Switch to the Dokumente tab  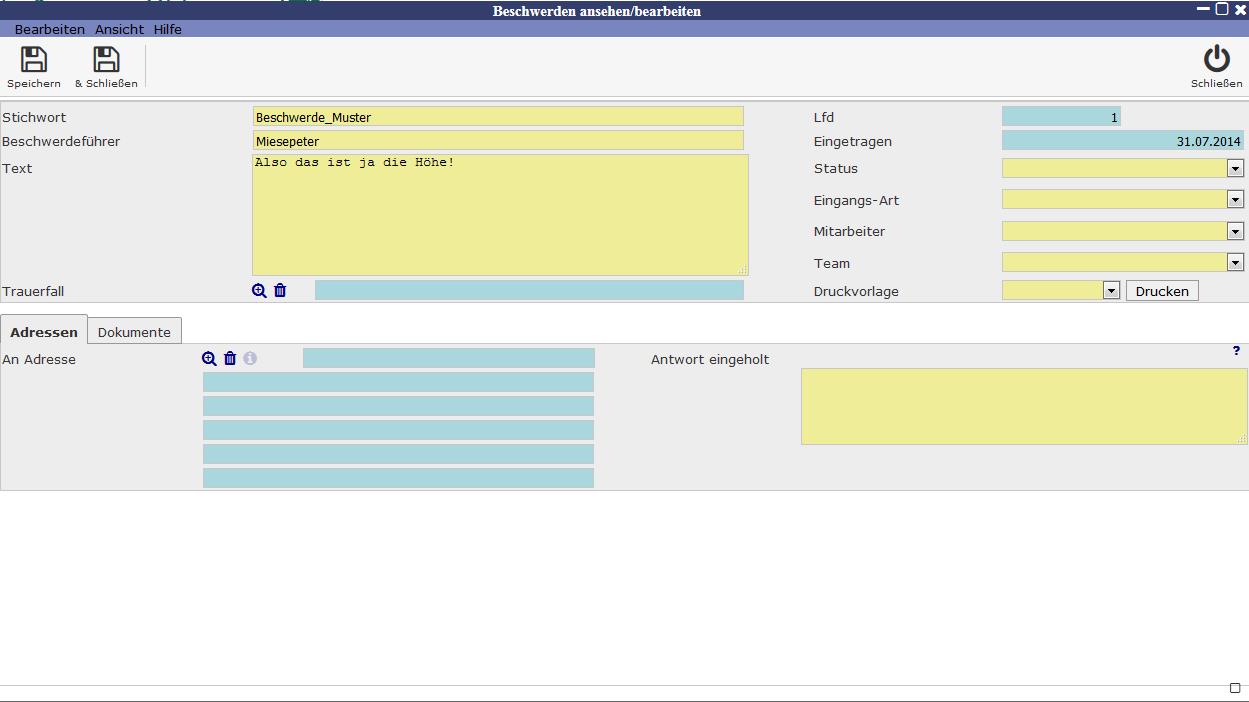point(134,332)
